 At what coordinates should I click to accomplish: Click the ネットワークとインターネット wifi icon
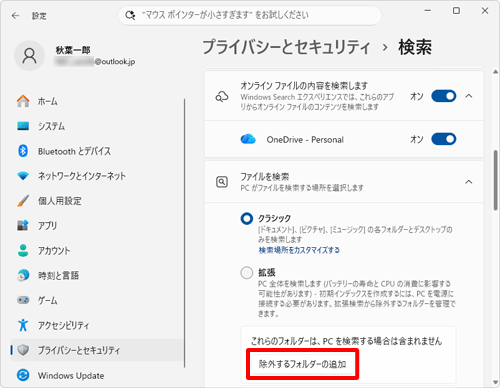23,176
